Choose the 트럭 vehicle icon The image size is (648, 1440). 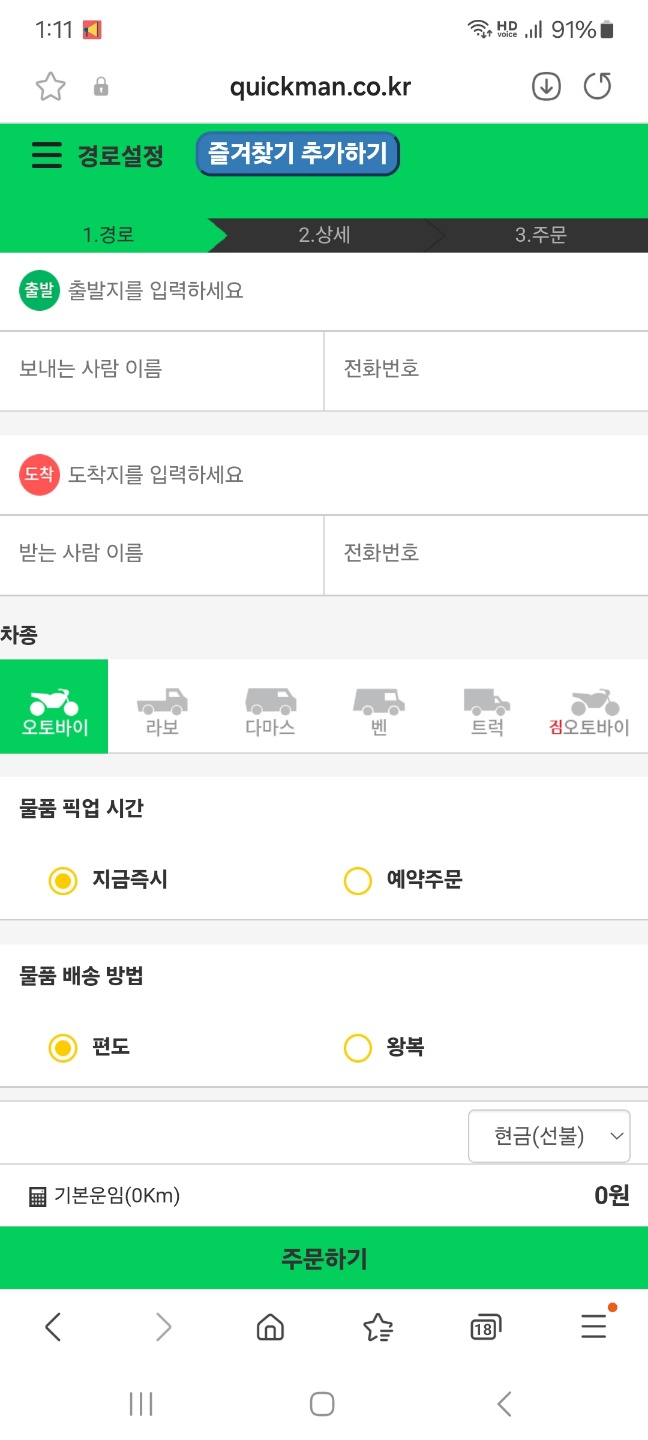tap(486, 706)
